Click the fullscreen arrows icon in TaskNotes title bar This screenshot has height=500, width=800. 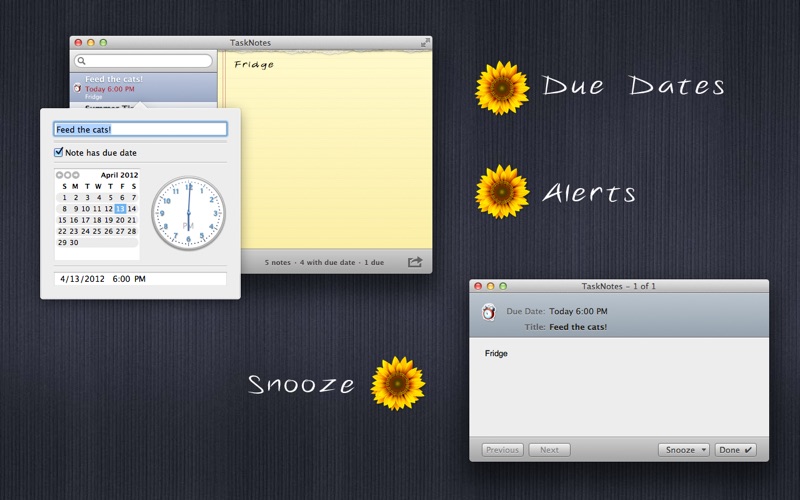(425, 43)
